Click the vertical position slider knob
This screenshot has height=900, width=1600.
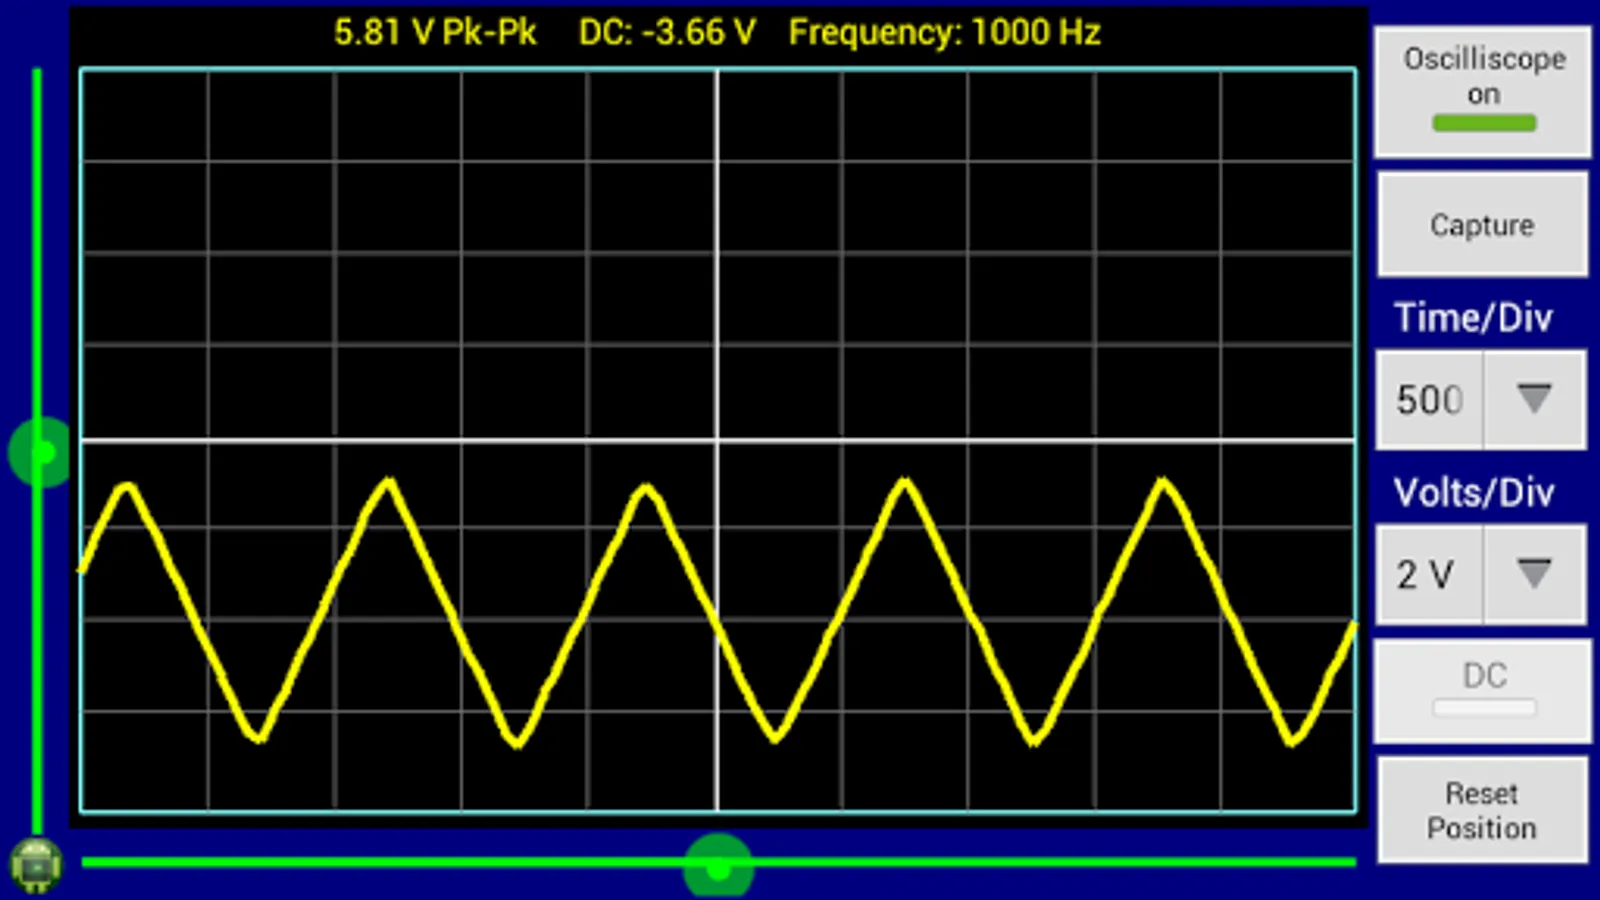[x=40, y=453]
